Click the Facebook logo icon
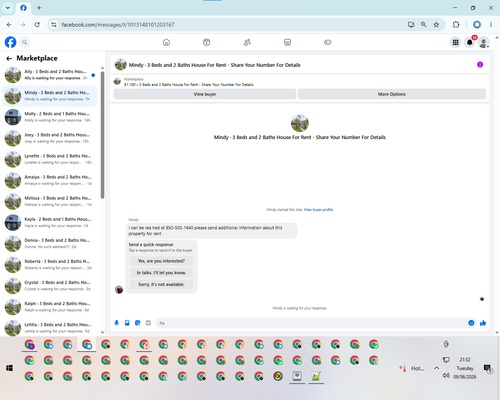 (x=10, y=42)
